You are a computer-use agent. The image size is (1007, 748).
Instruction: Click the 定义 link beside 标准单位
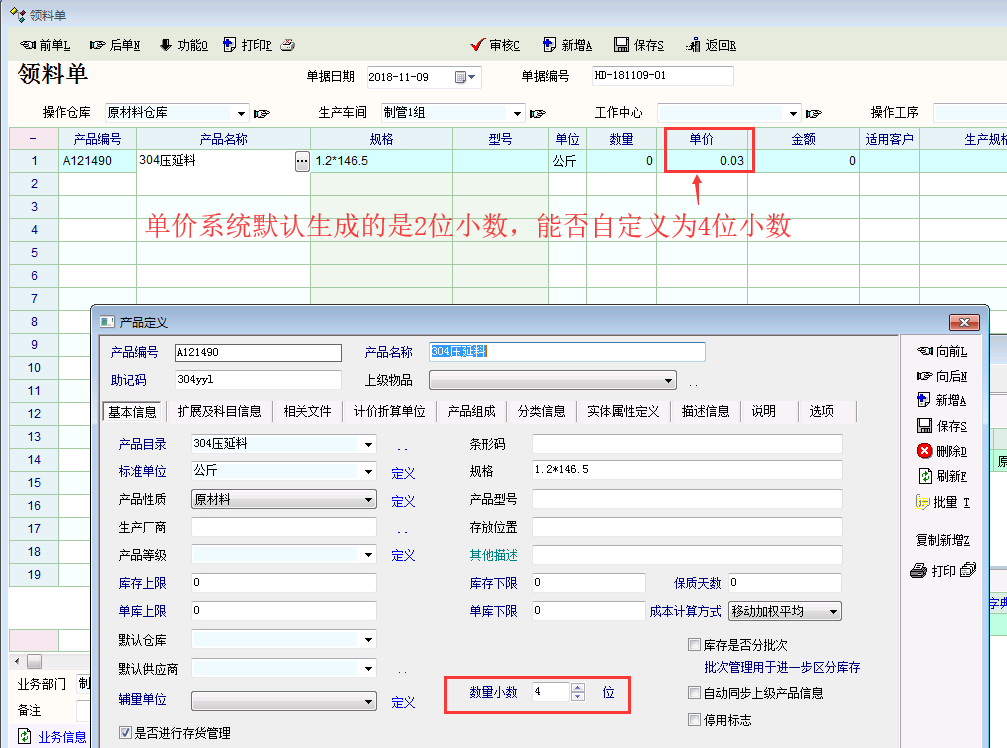click(403, 473)
